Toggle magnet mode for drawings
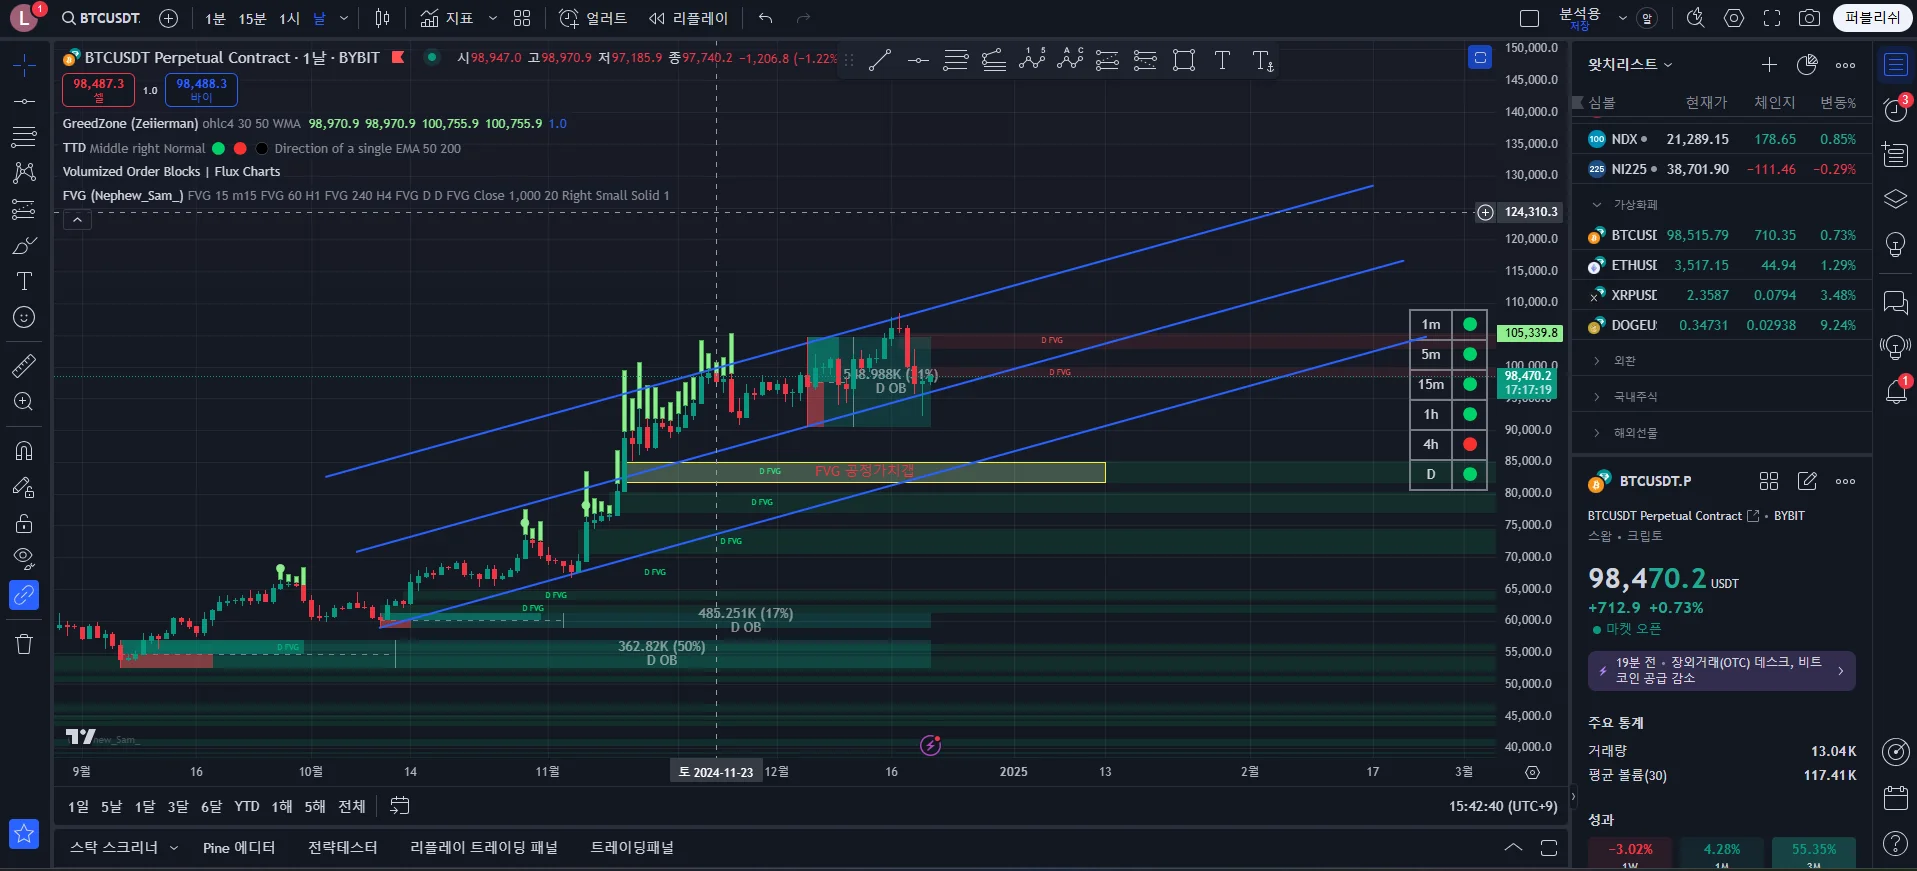The width and height of the screenshot is (1917, 871). [x=24, y=451]
